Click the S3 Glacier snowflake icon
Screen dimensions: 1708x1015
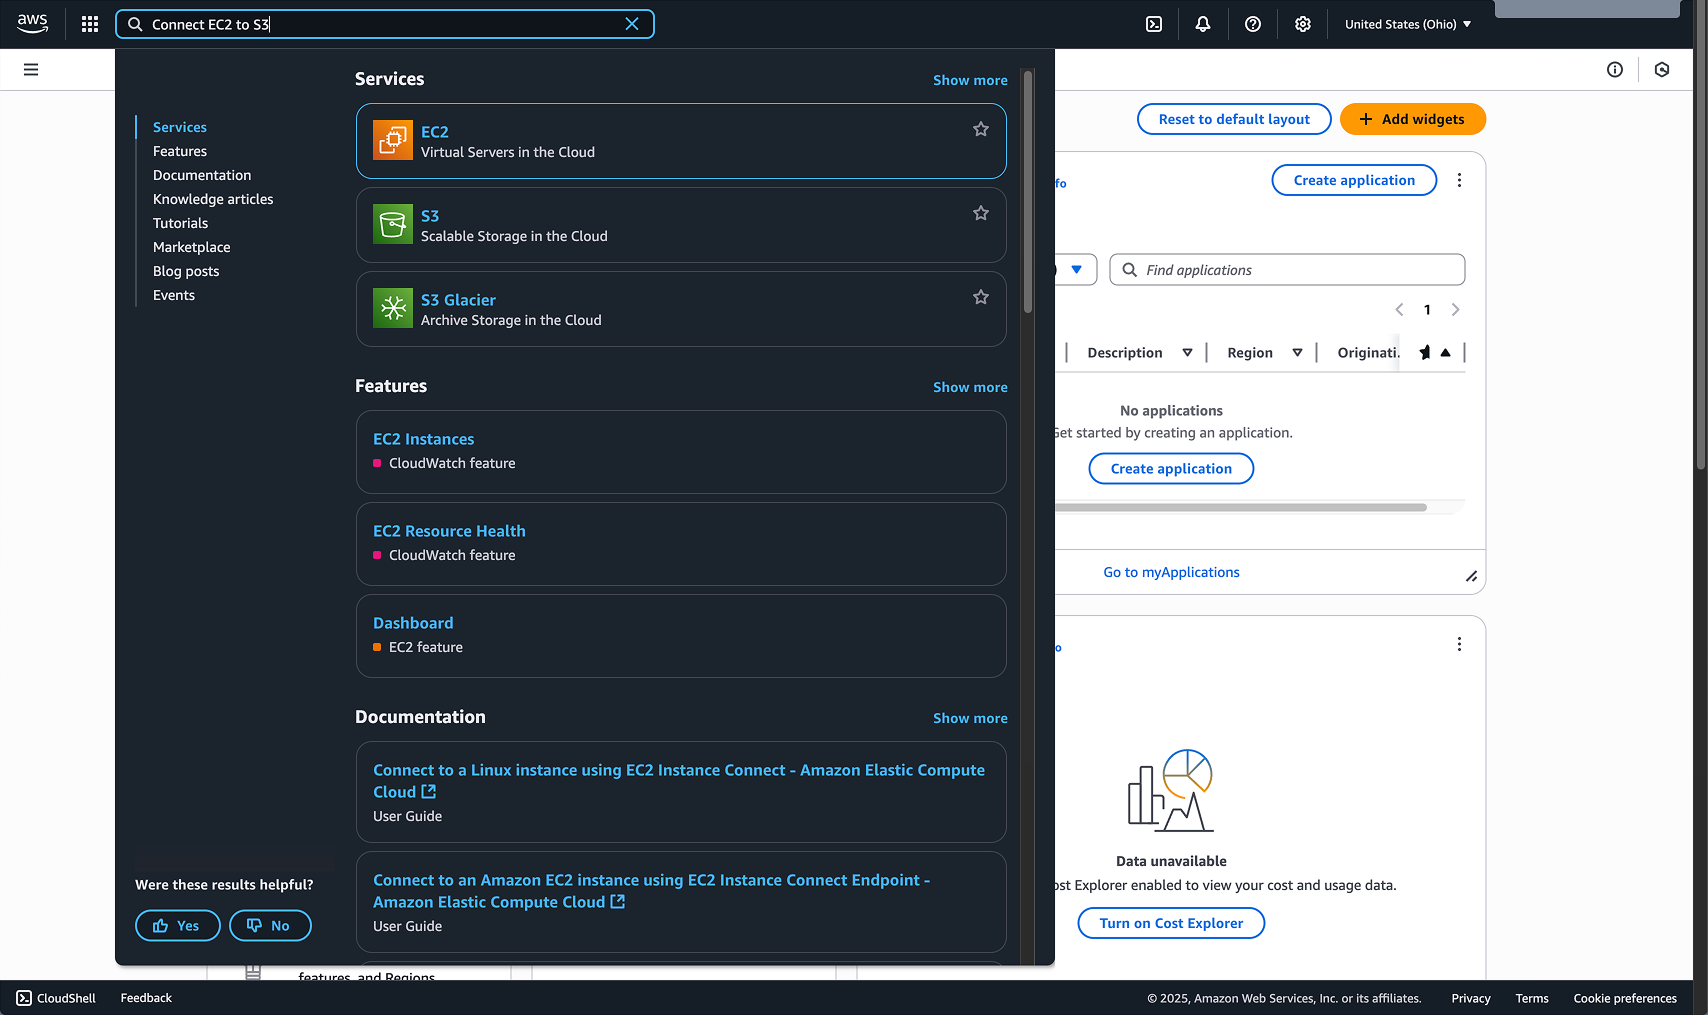coord(393,308)
